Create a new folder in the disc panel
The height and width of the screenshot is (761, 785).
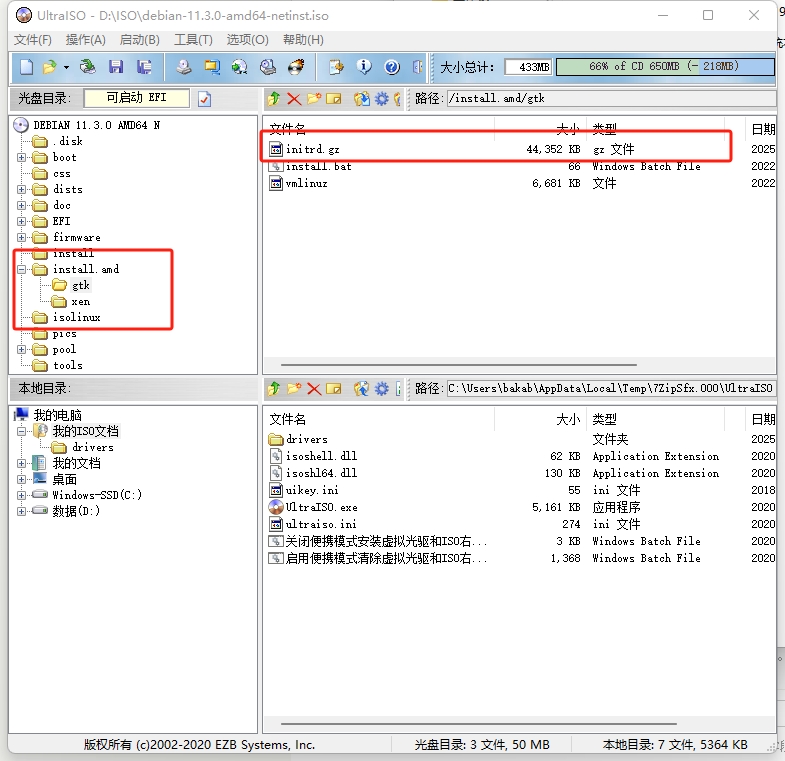[314, 99]
